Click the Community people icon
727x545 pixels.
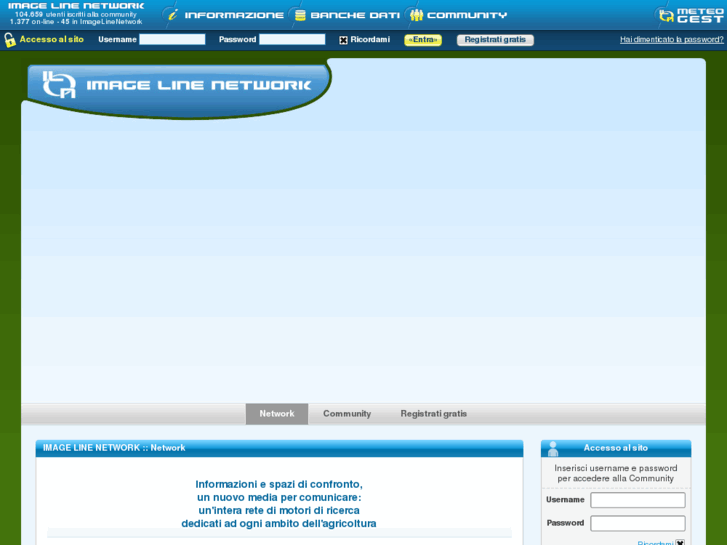tap(416, 15)
